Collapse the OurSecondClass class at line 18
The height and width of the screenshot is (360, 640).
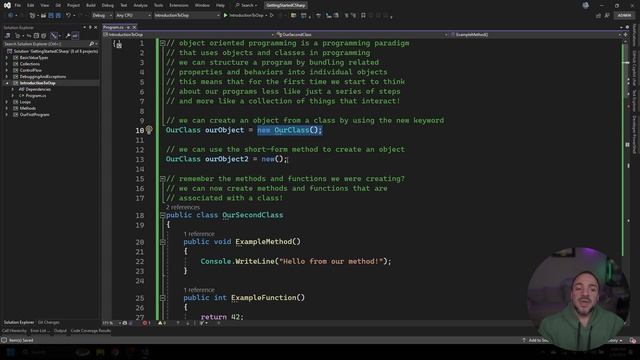(x=162, y=215)
